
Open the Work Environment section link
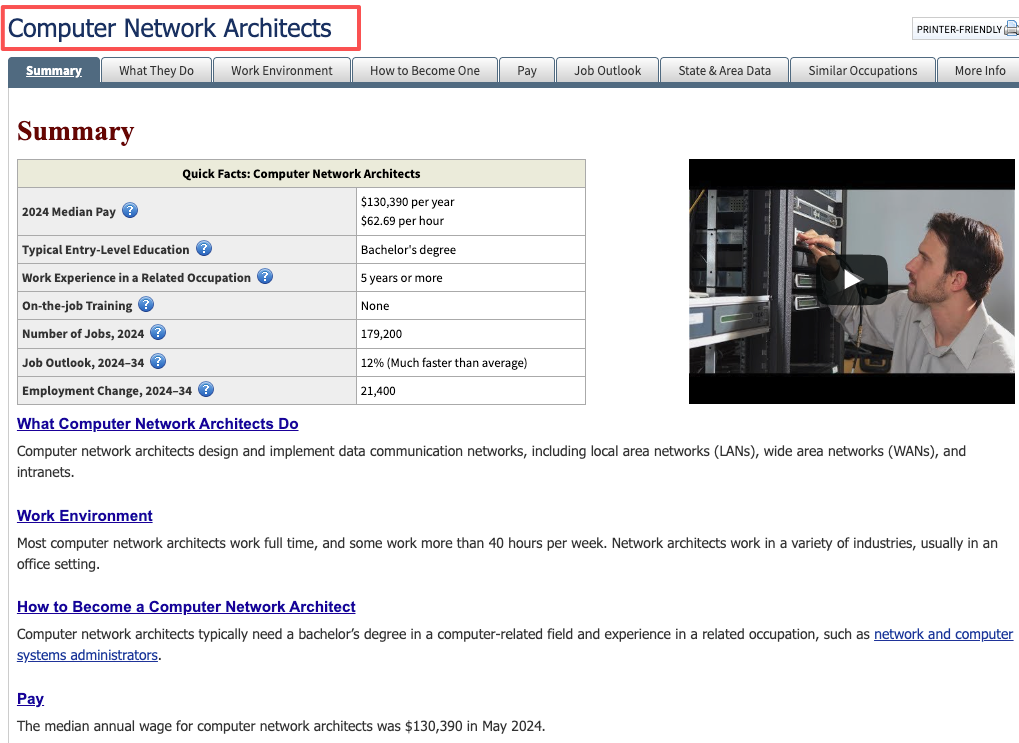(84, 515)
